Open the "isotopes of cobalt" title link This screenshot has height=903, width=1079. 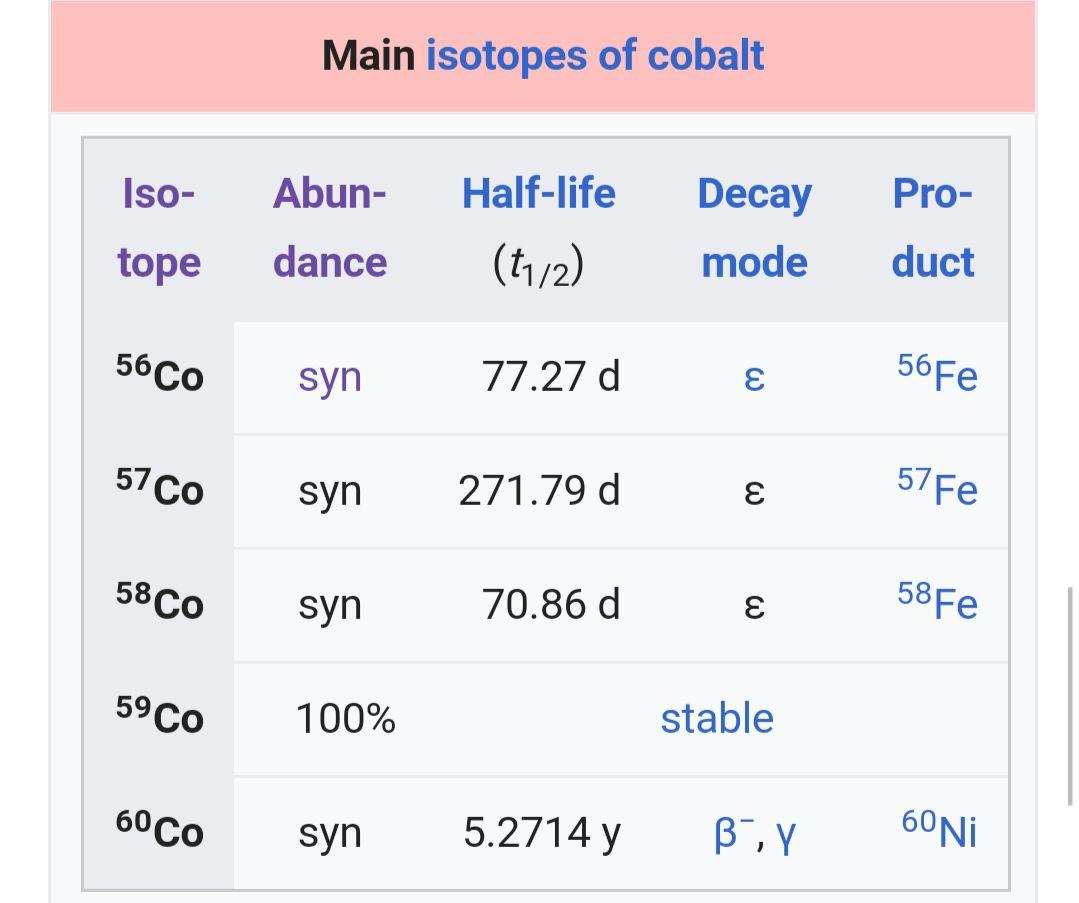tap(595, 55)
